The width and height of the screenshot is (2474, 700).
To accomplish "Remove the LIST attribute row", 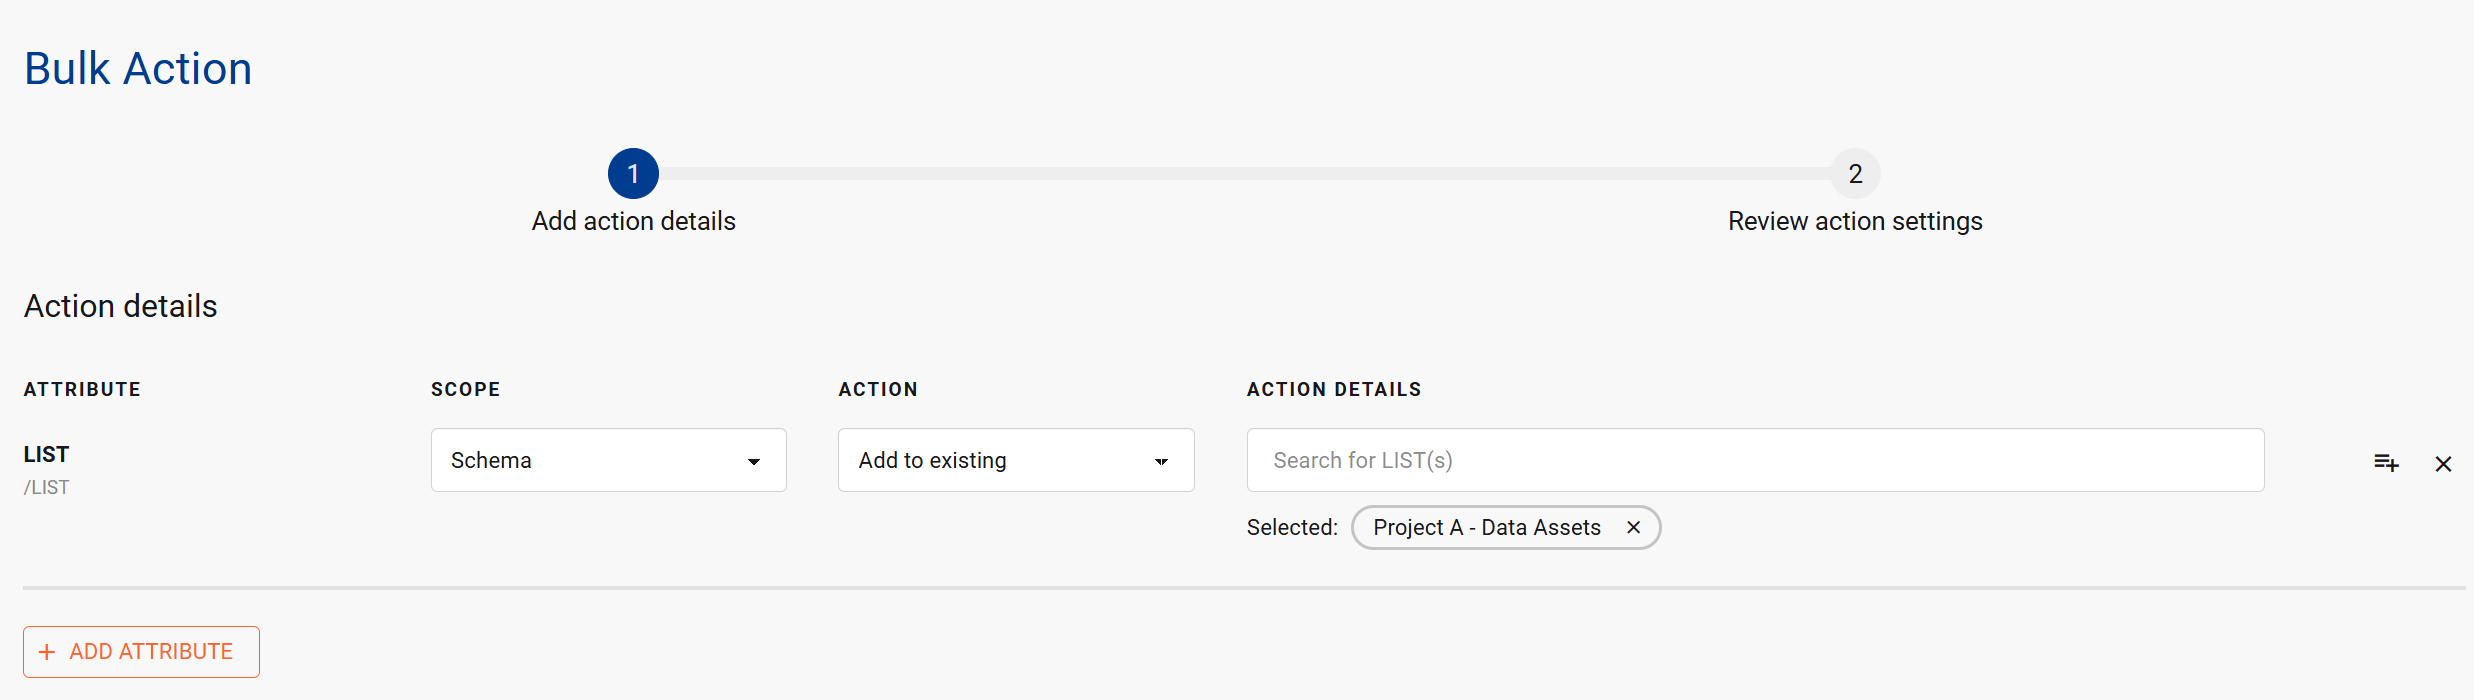I will pyautogui.click(x=2443, y=463).
